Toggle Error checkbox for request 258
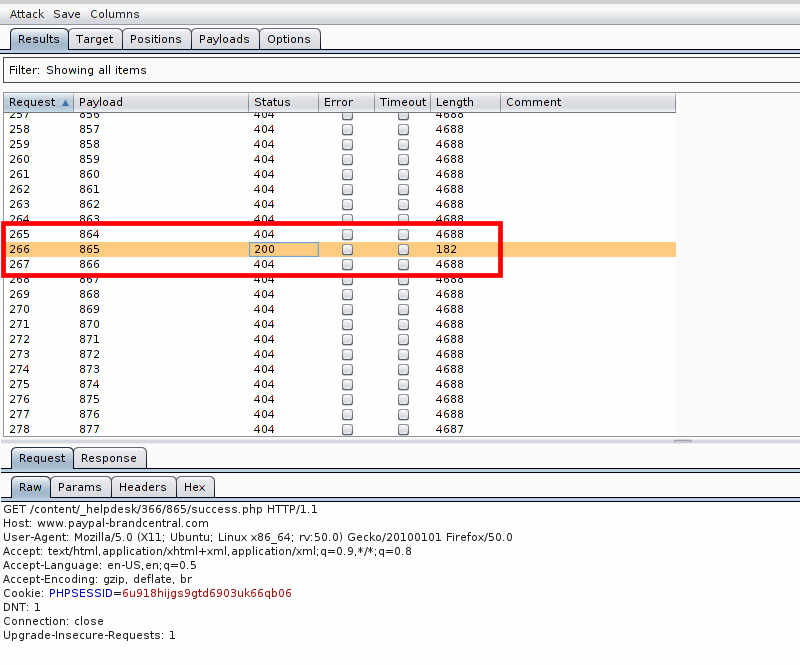Screen dimensions: 800x665 click(x=347, y=130)
